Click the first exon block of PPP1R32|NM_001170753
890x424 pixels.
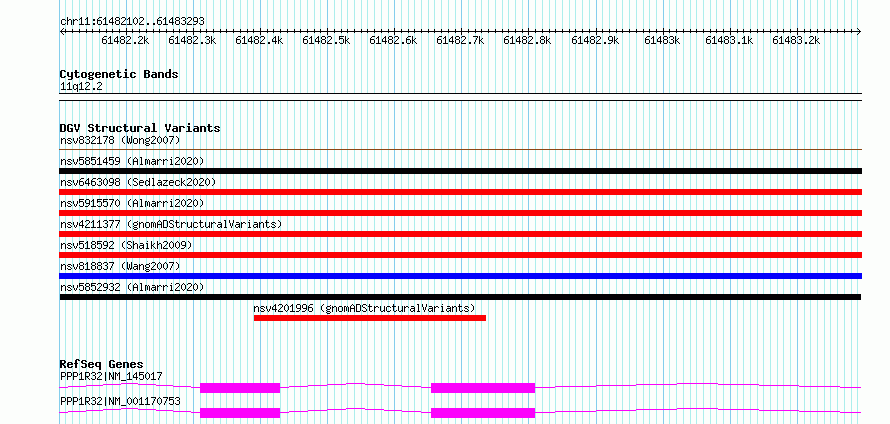click(x=240, y=413)
